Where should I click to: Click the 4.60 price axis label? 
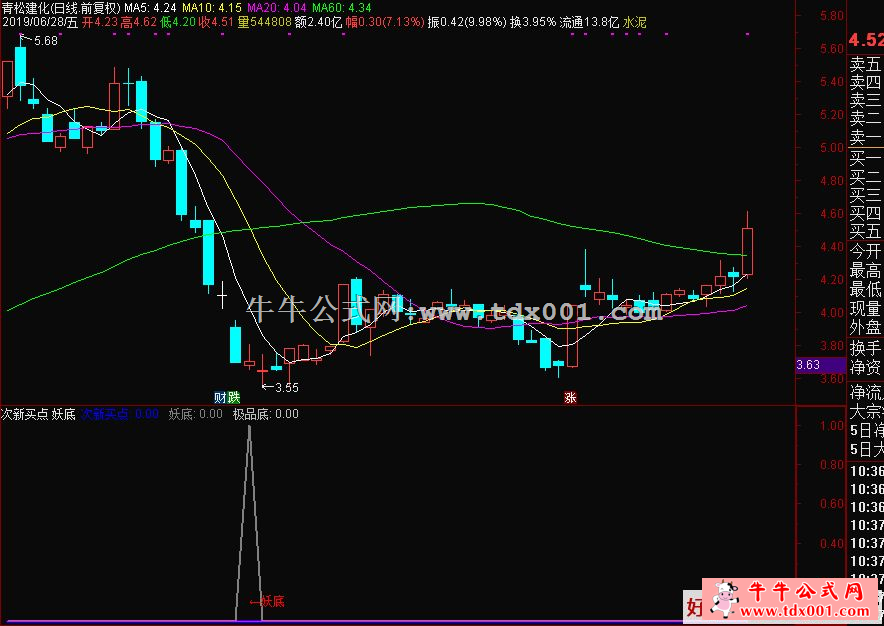pyautogui.click(x=832, y=214)
